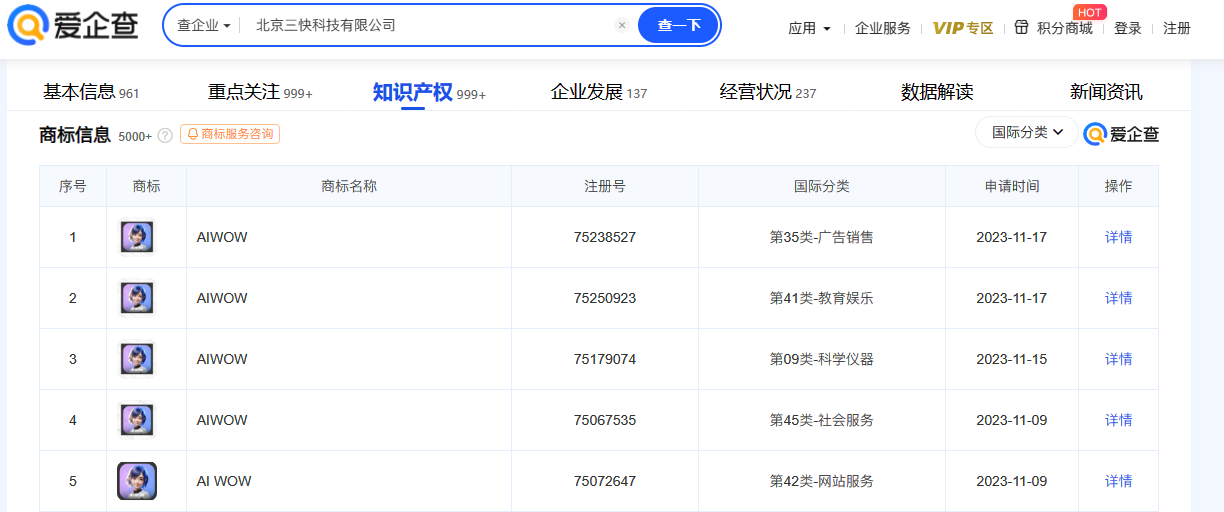Image resolution: width=1224 pixels, height=512 pixels.
Task: Open the 数据解读 tab
Action: click(x=937, y=92)
